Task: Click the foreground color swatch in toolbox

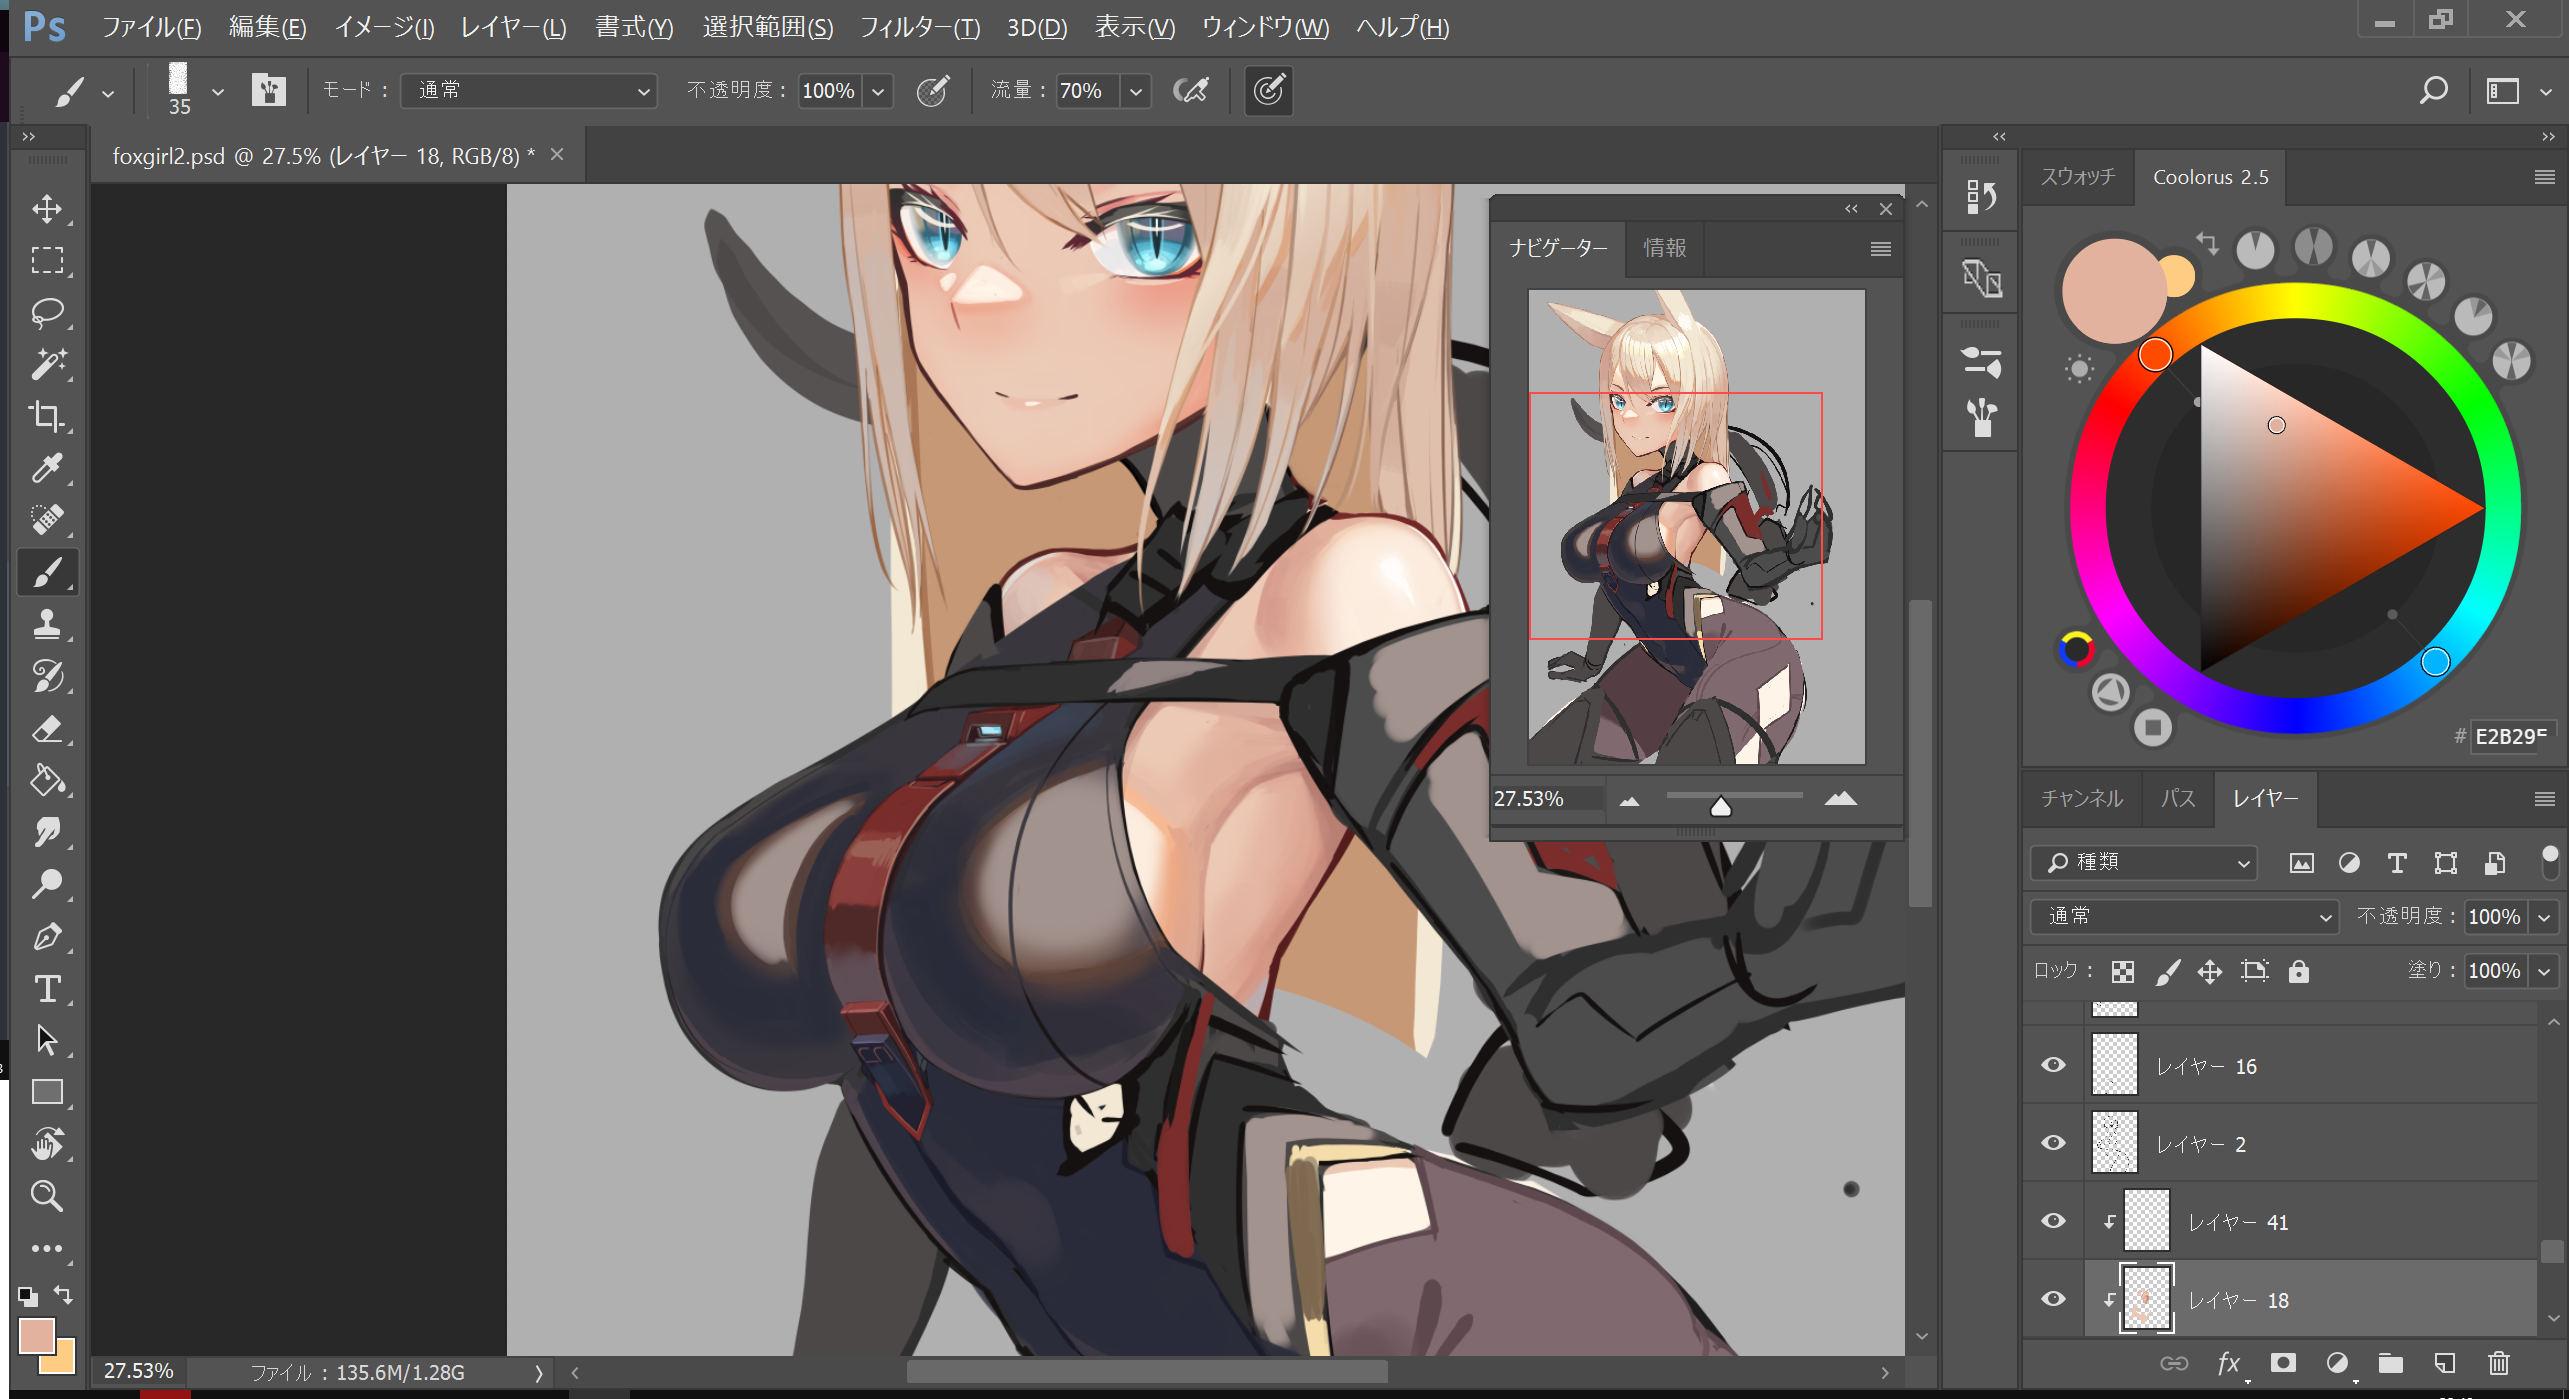Action: 36,1336
